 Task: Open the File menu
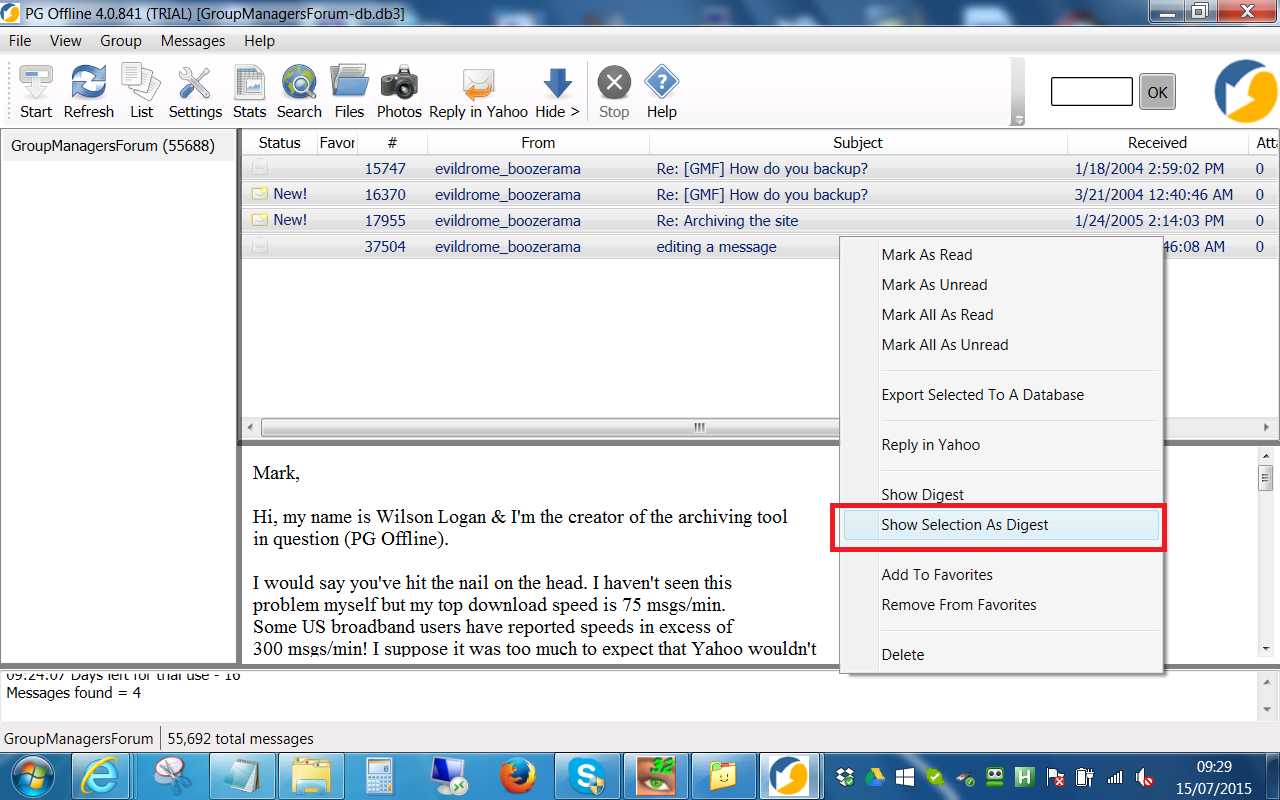pos(20,41)
